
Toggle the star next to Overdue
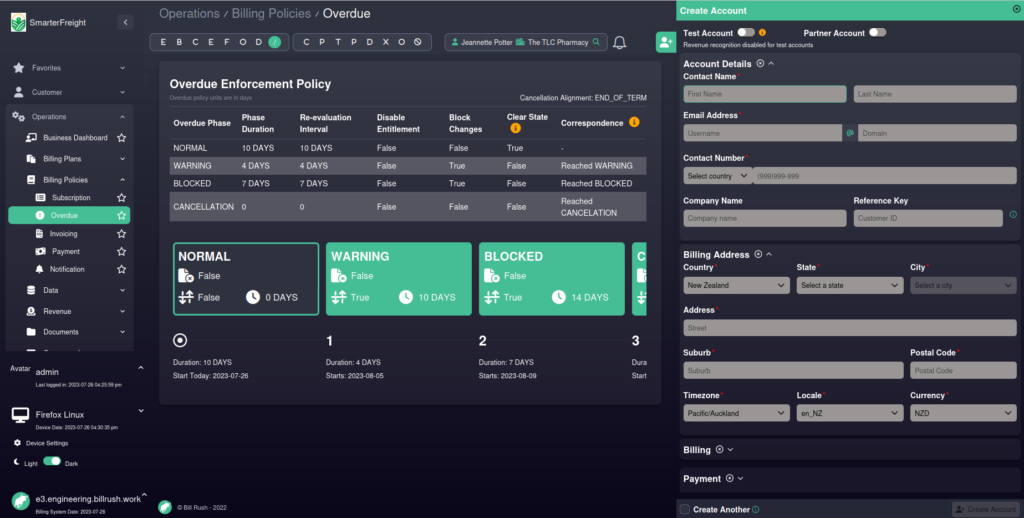121,216
